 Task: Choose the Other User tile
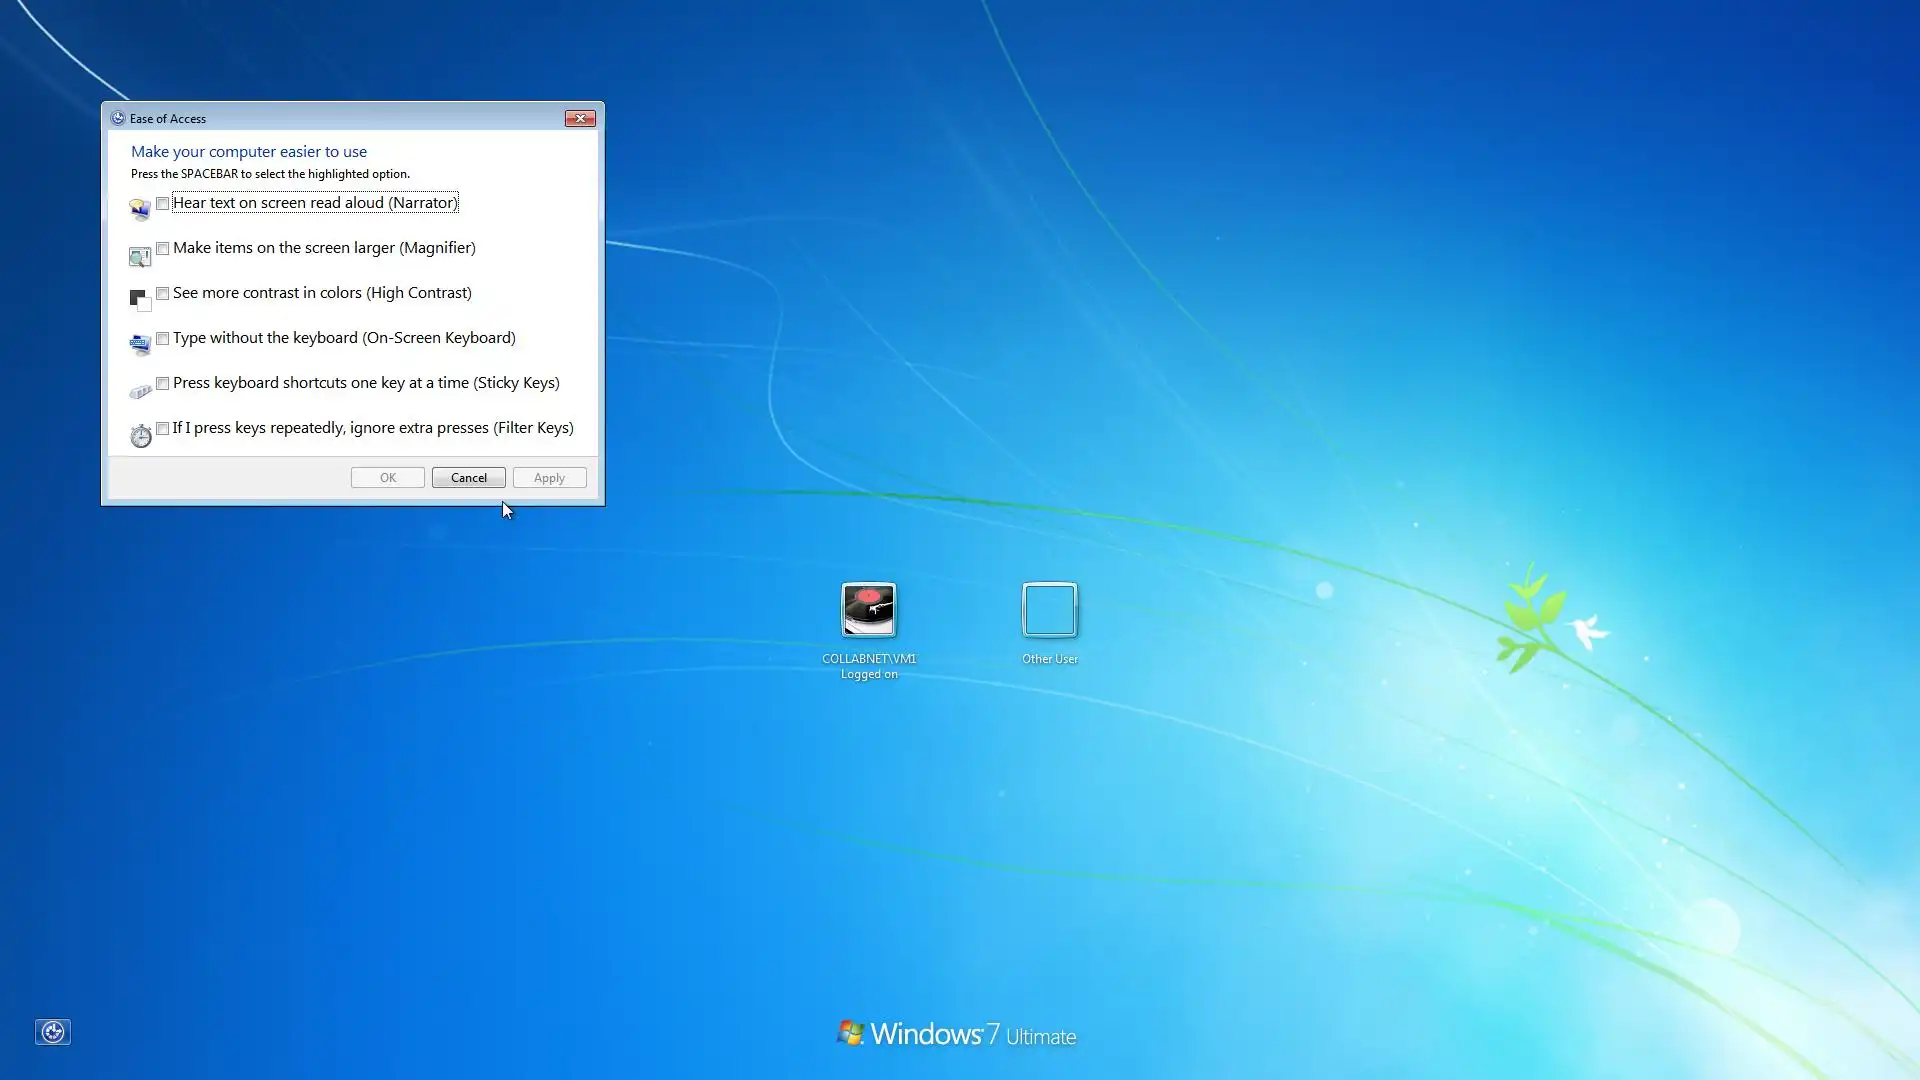coord(1049,610)
